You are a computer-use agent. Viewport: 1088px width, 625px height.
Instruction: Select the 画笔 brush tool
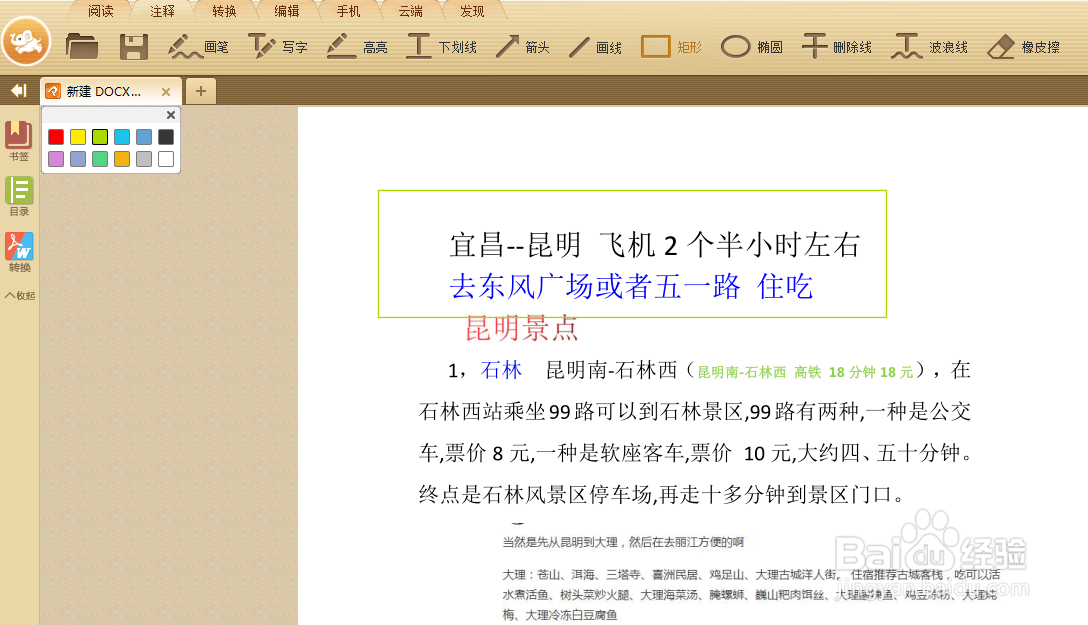point(198,46)
